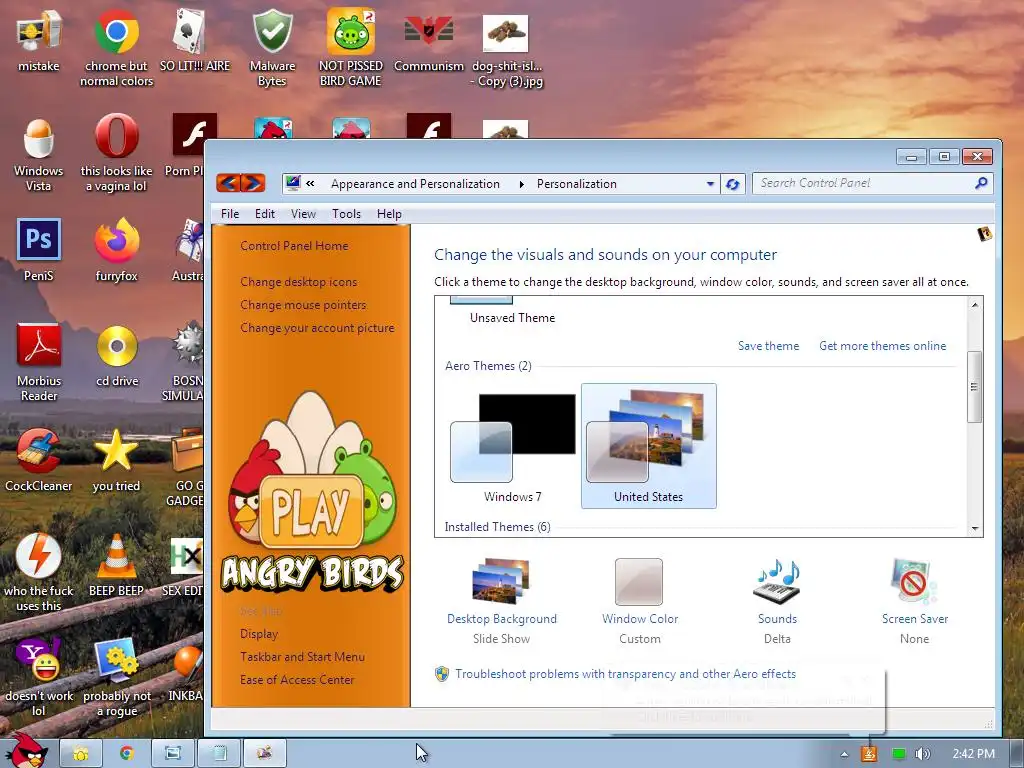Viewport: 1024px width, 768px height.
Task: Refresh the Control Panel address bar
Action: (x=732, y=184)
